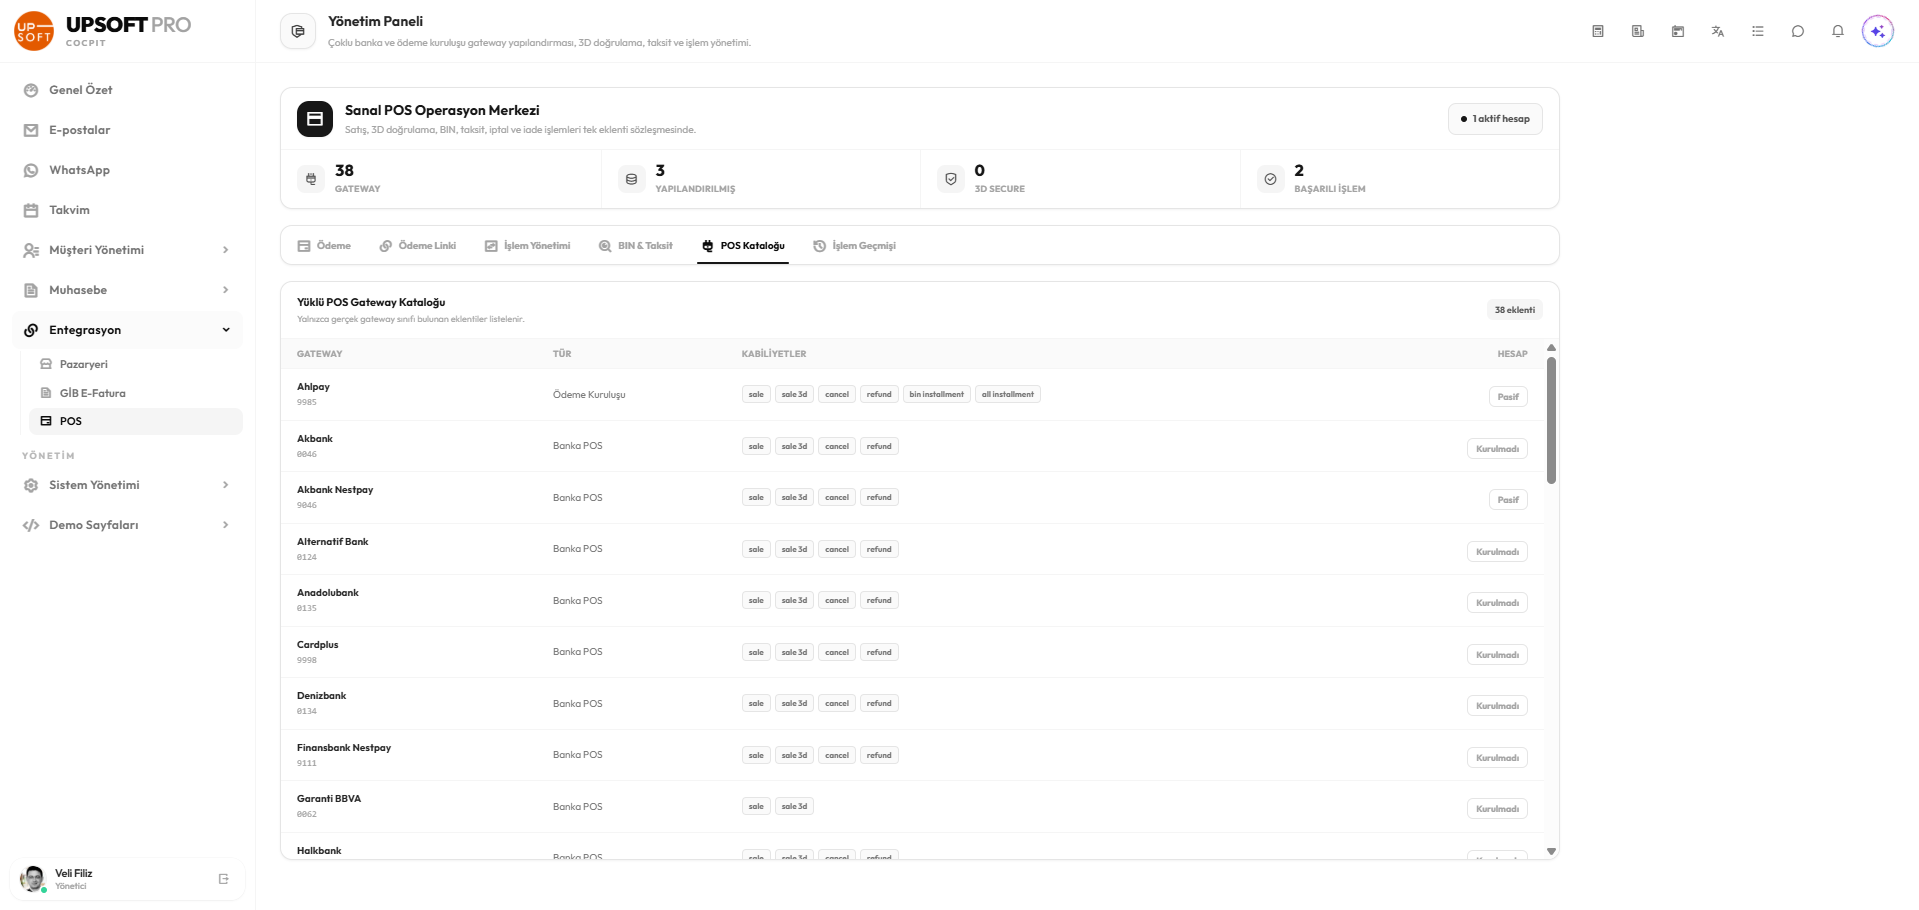Screen dimensions: 1919x910
Task: Click the Pasif status in the Ahlpay row
Action: tap(1508, 397)
